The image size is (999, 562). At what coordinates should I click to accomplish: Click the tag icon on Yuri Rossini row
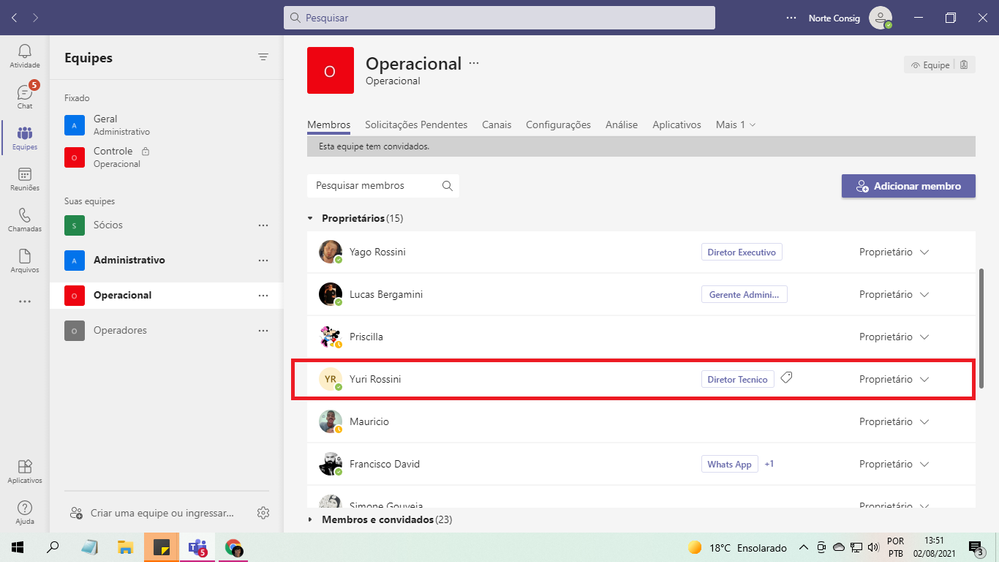click(x=787, y=378)
